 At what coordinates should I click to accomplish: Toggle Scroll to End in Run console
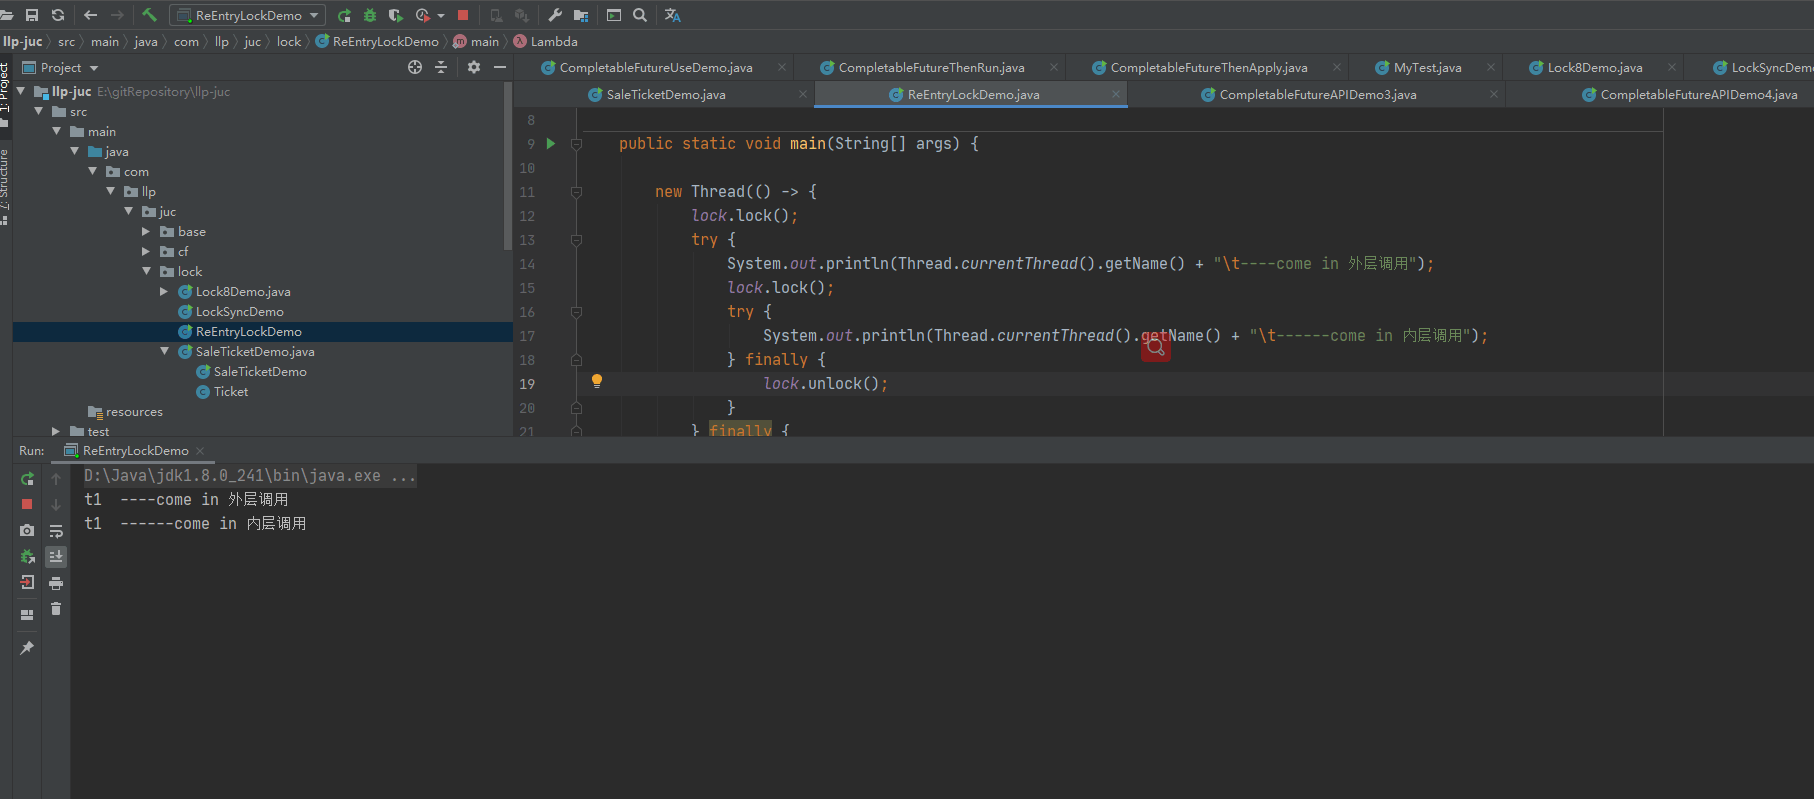pos(56,556)
